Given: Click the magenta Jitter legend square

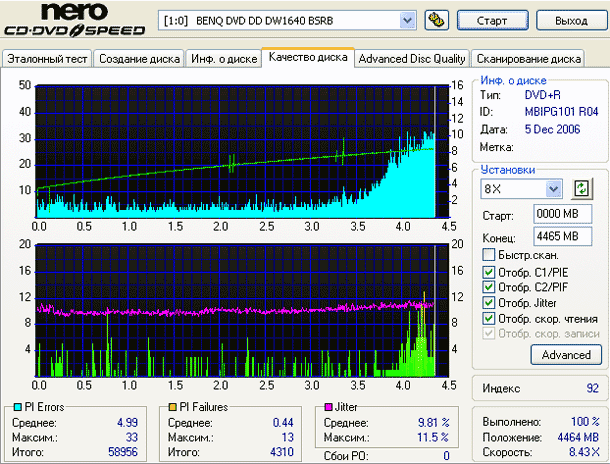Looking at the screenshot, I should click(326, 407).
